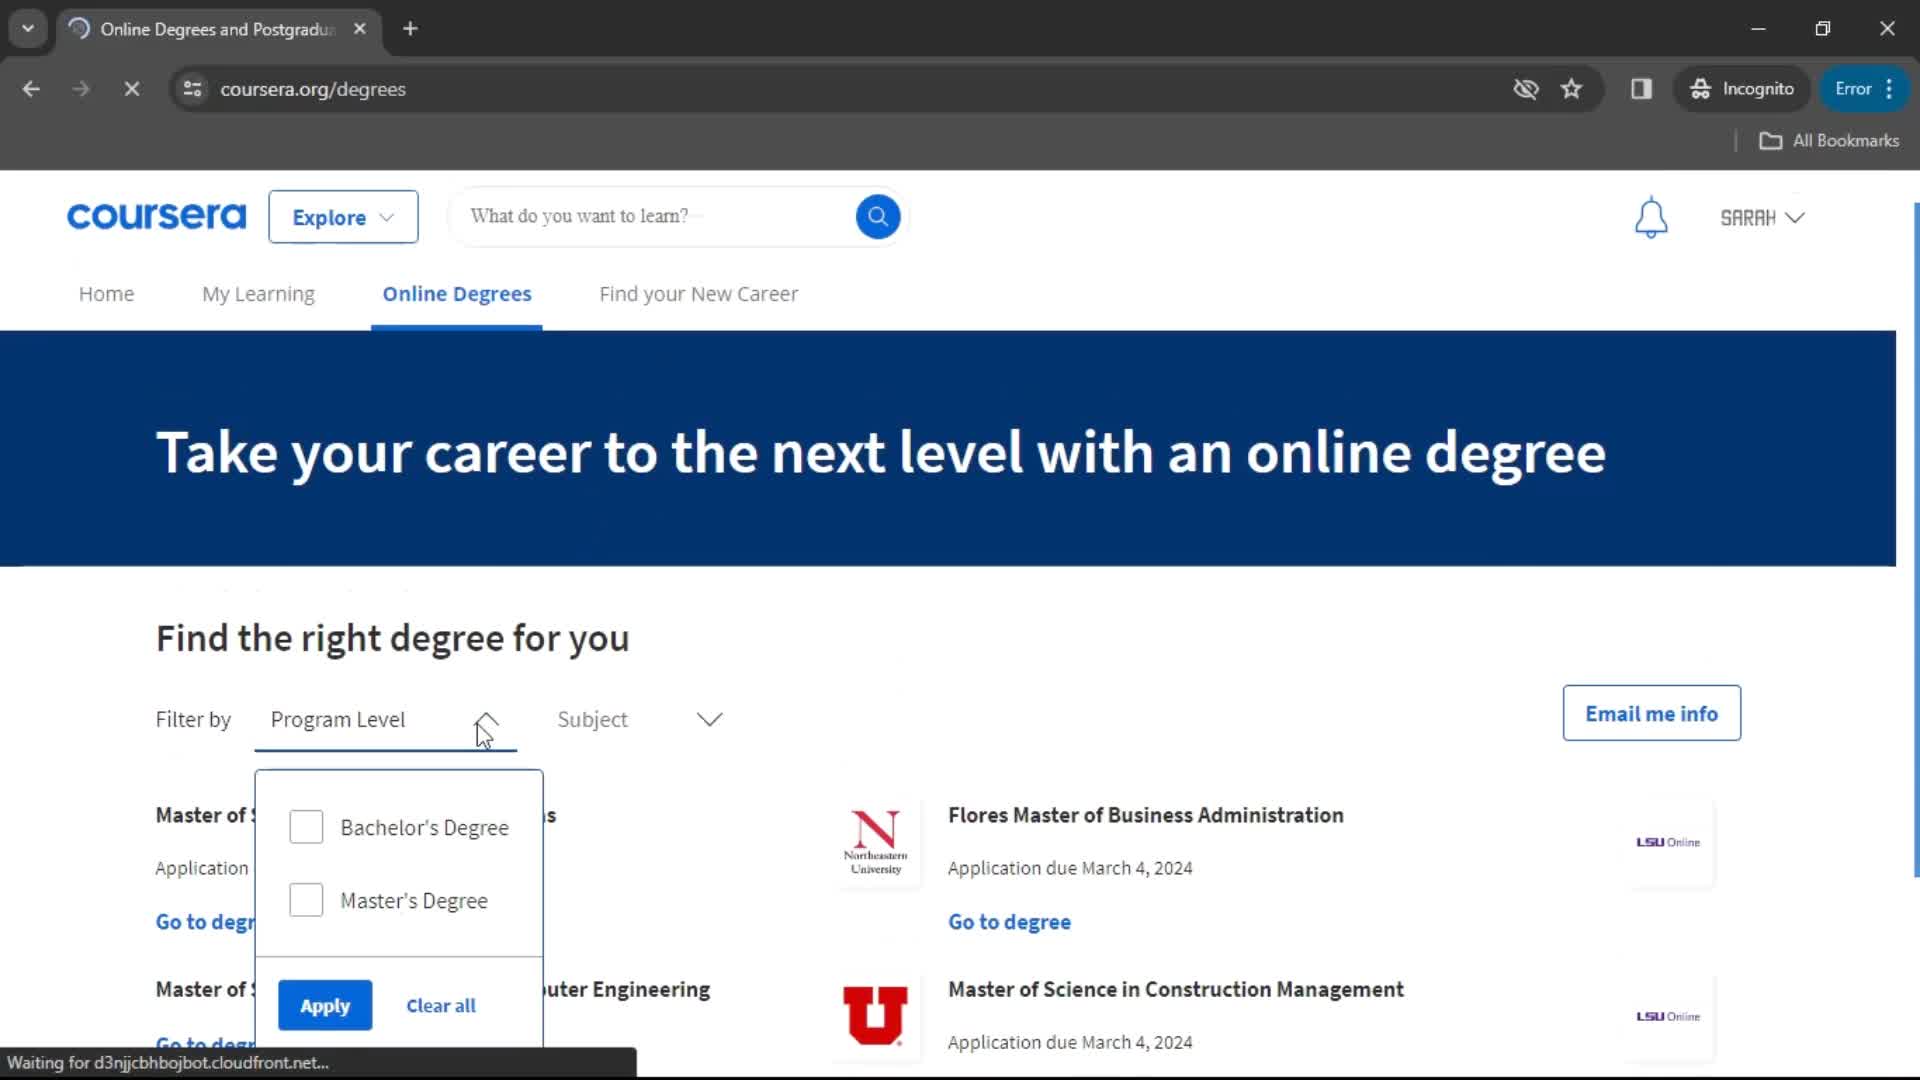Click the Coursera home logo icon
This screenshot has height=1080, width=1920.
pyautogui.click(x=157, y=216)
